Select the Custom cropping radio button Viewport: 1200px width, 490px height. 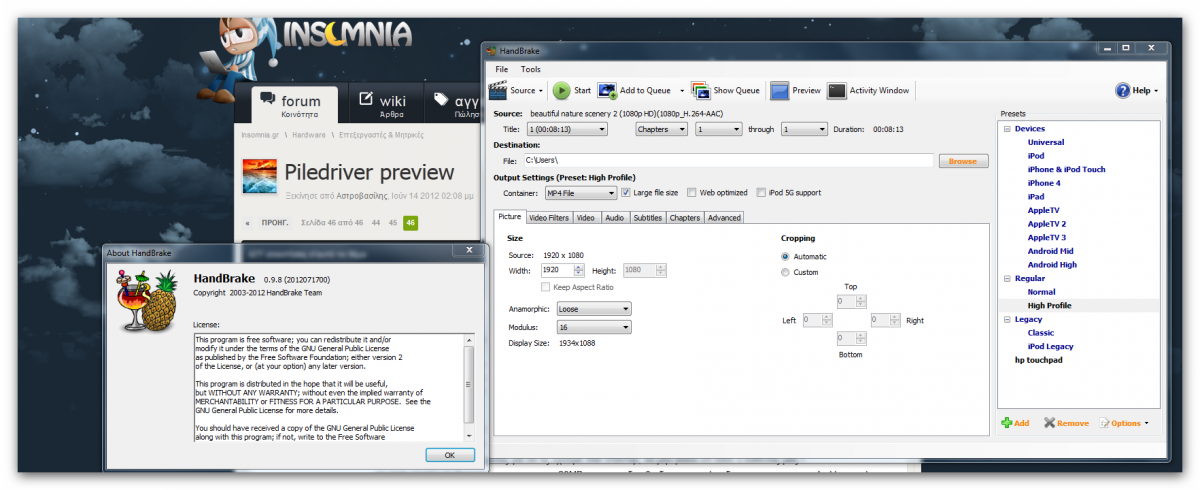click(x=785, y=272)
